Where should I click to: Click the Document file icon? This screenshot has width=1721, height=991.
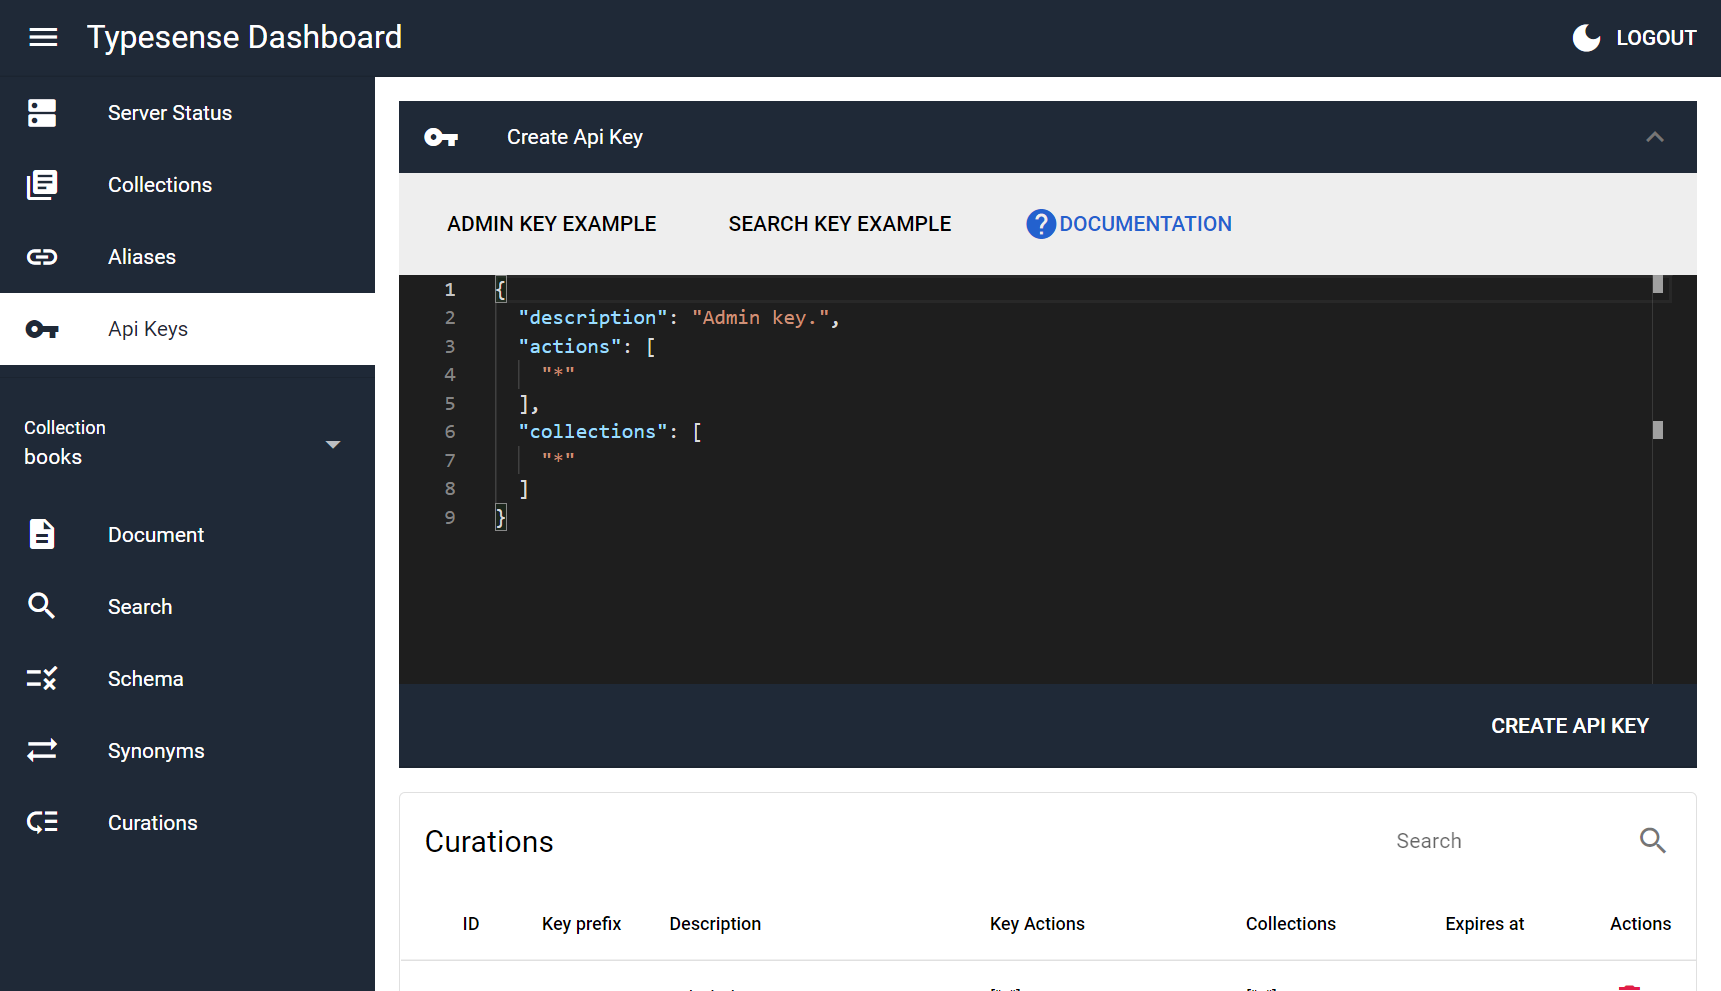tap(42, 535)
